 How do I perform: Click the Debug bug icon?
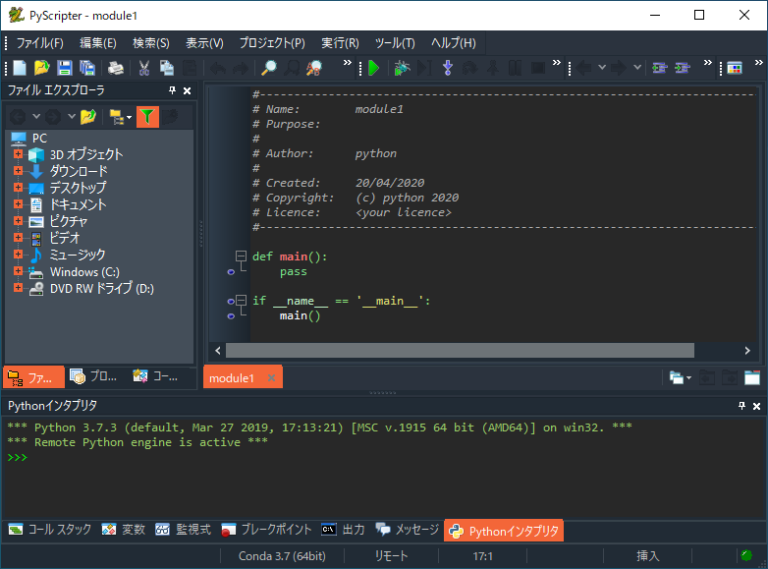point(402,68)
